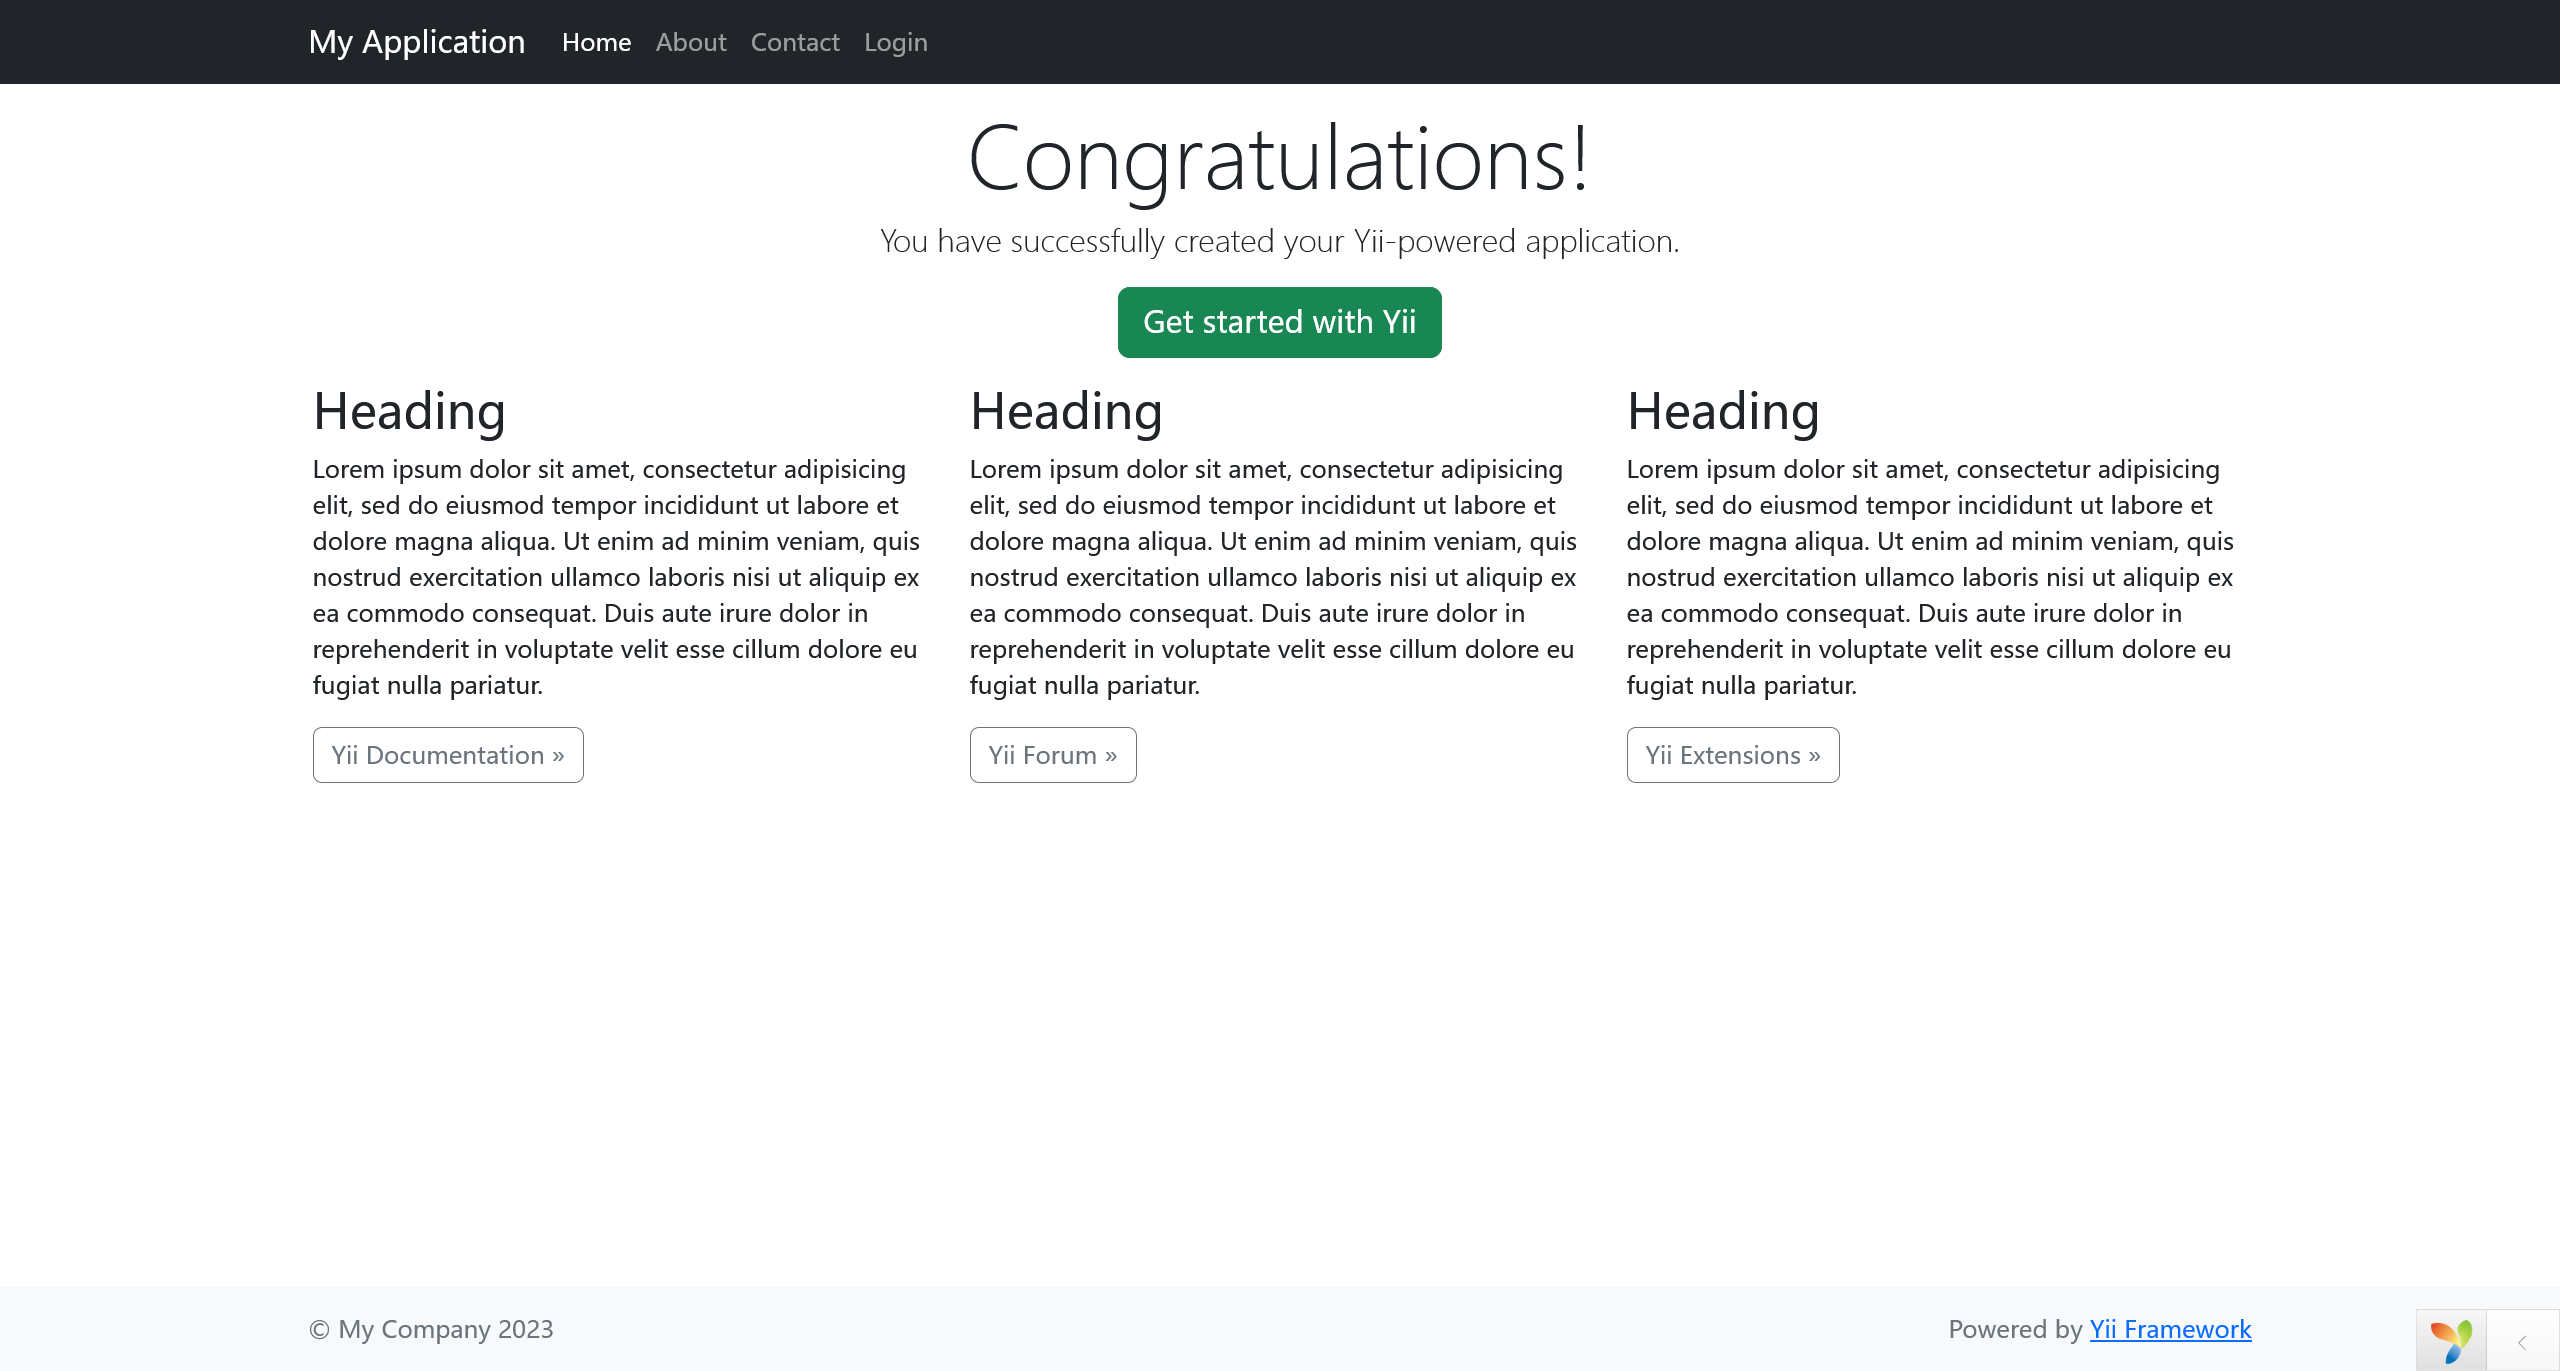Click the Lorem ipsum paragraph above Yii Documentation
The image size is (2560, 1371).
616,577
